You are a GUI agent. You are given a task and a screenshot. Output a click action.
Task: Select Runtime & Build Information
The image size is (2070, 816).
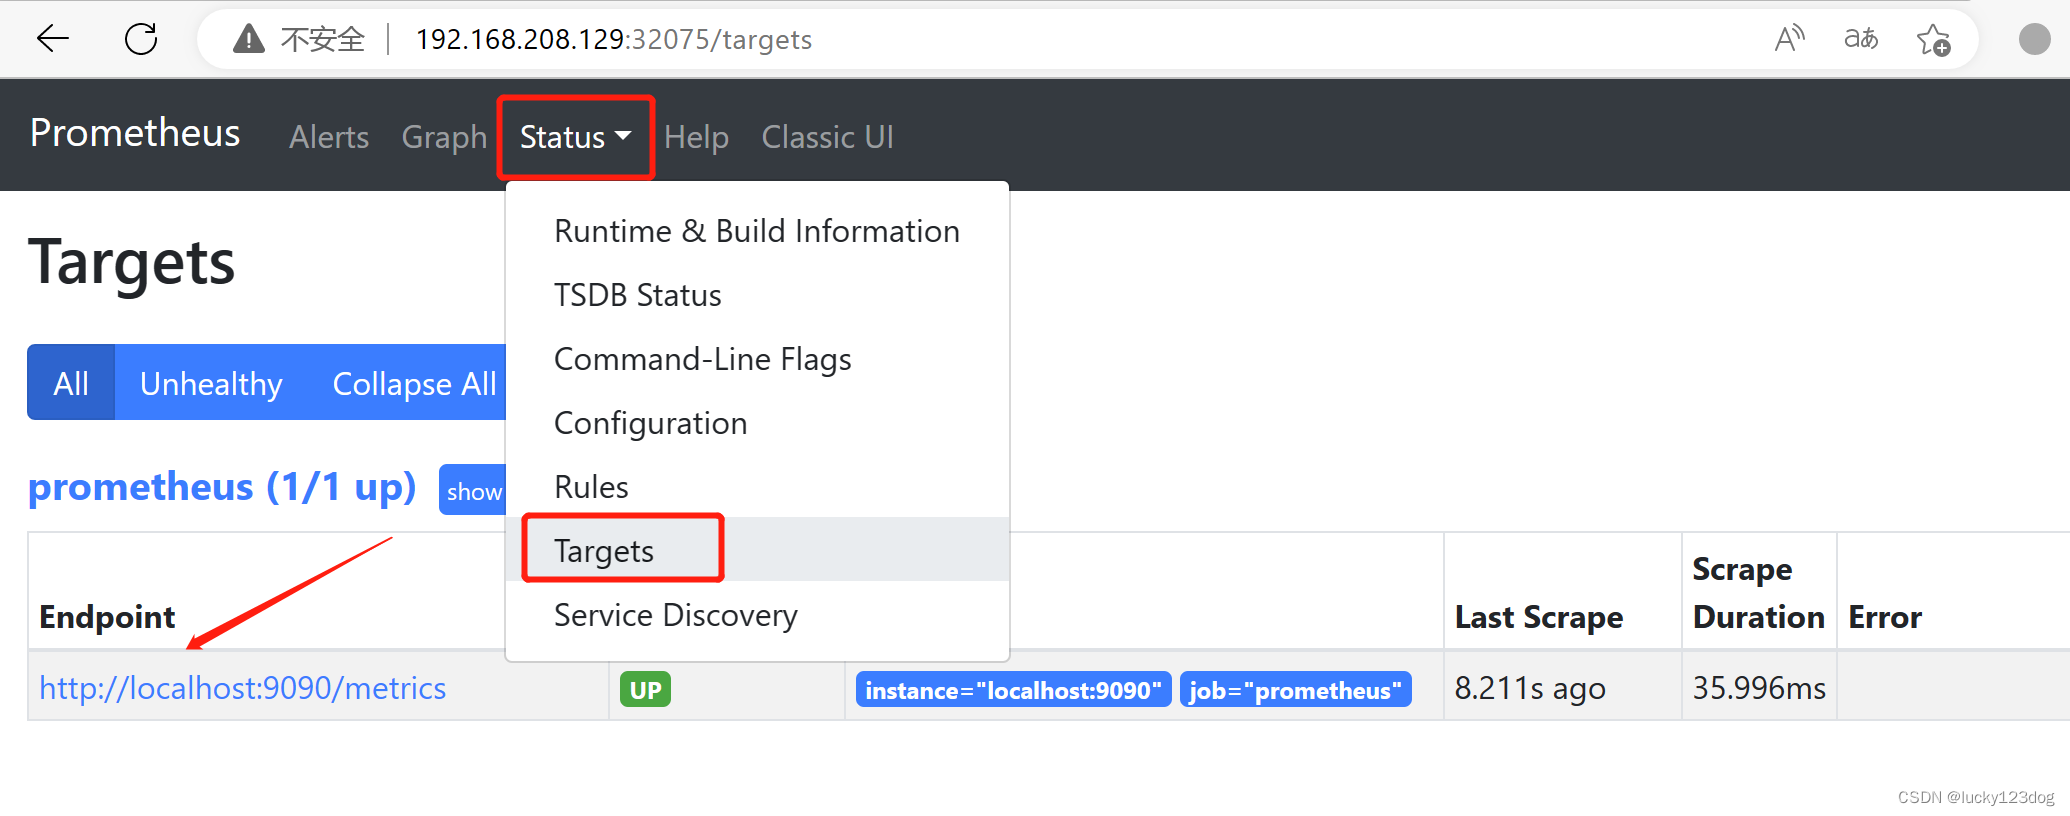(x=757, y=231)
